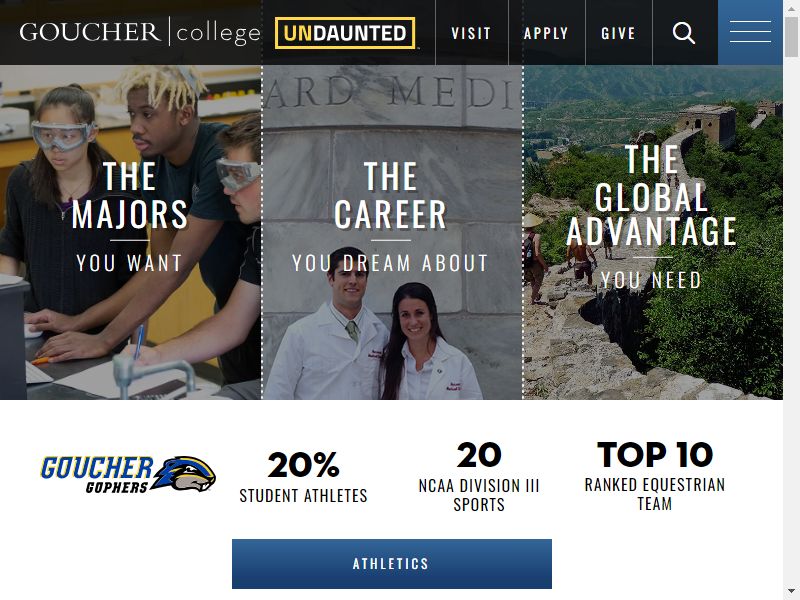Click the scrollbar down arrow
Viewport: 800px width, 600px height.
coord(791,593)
